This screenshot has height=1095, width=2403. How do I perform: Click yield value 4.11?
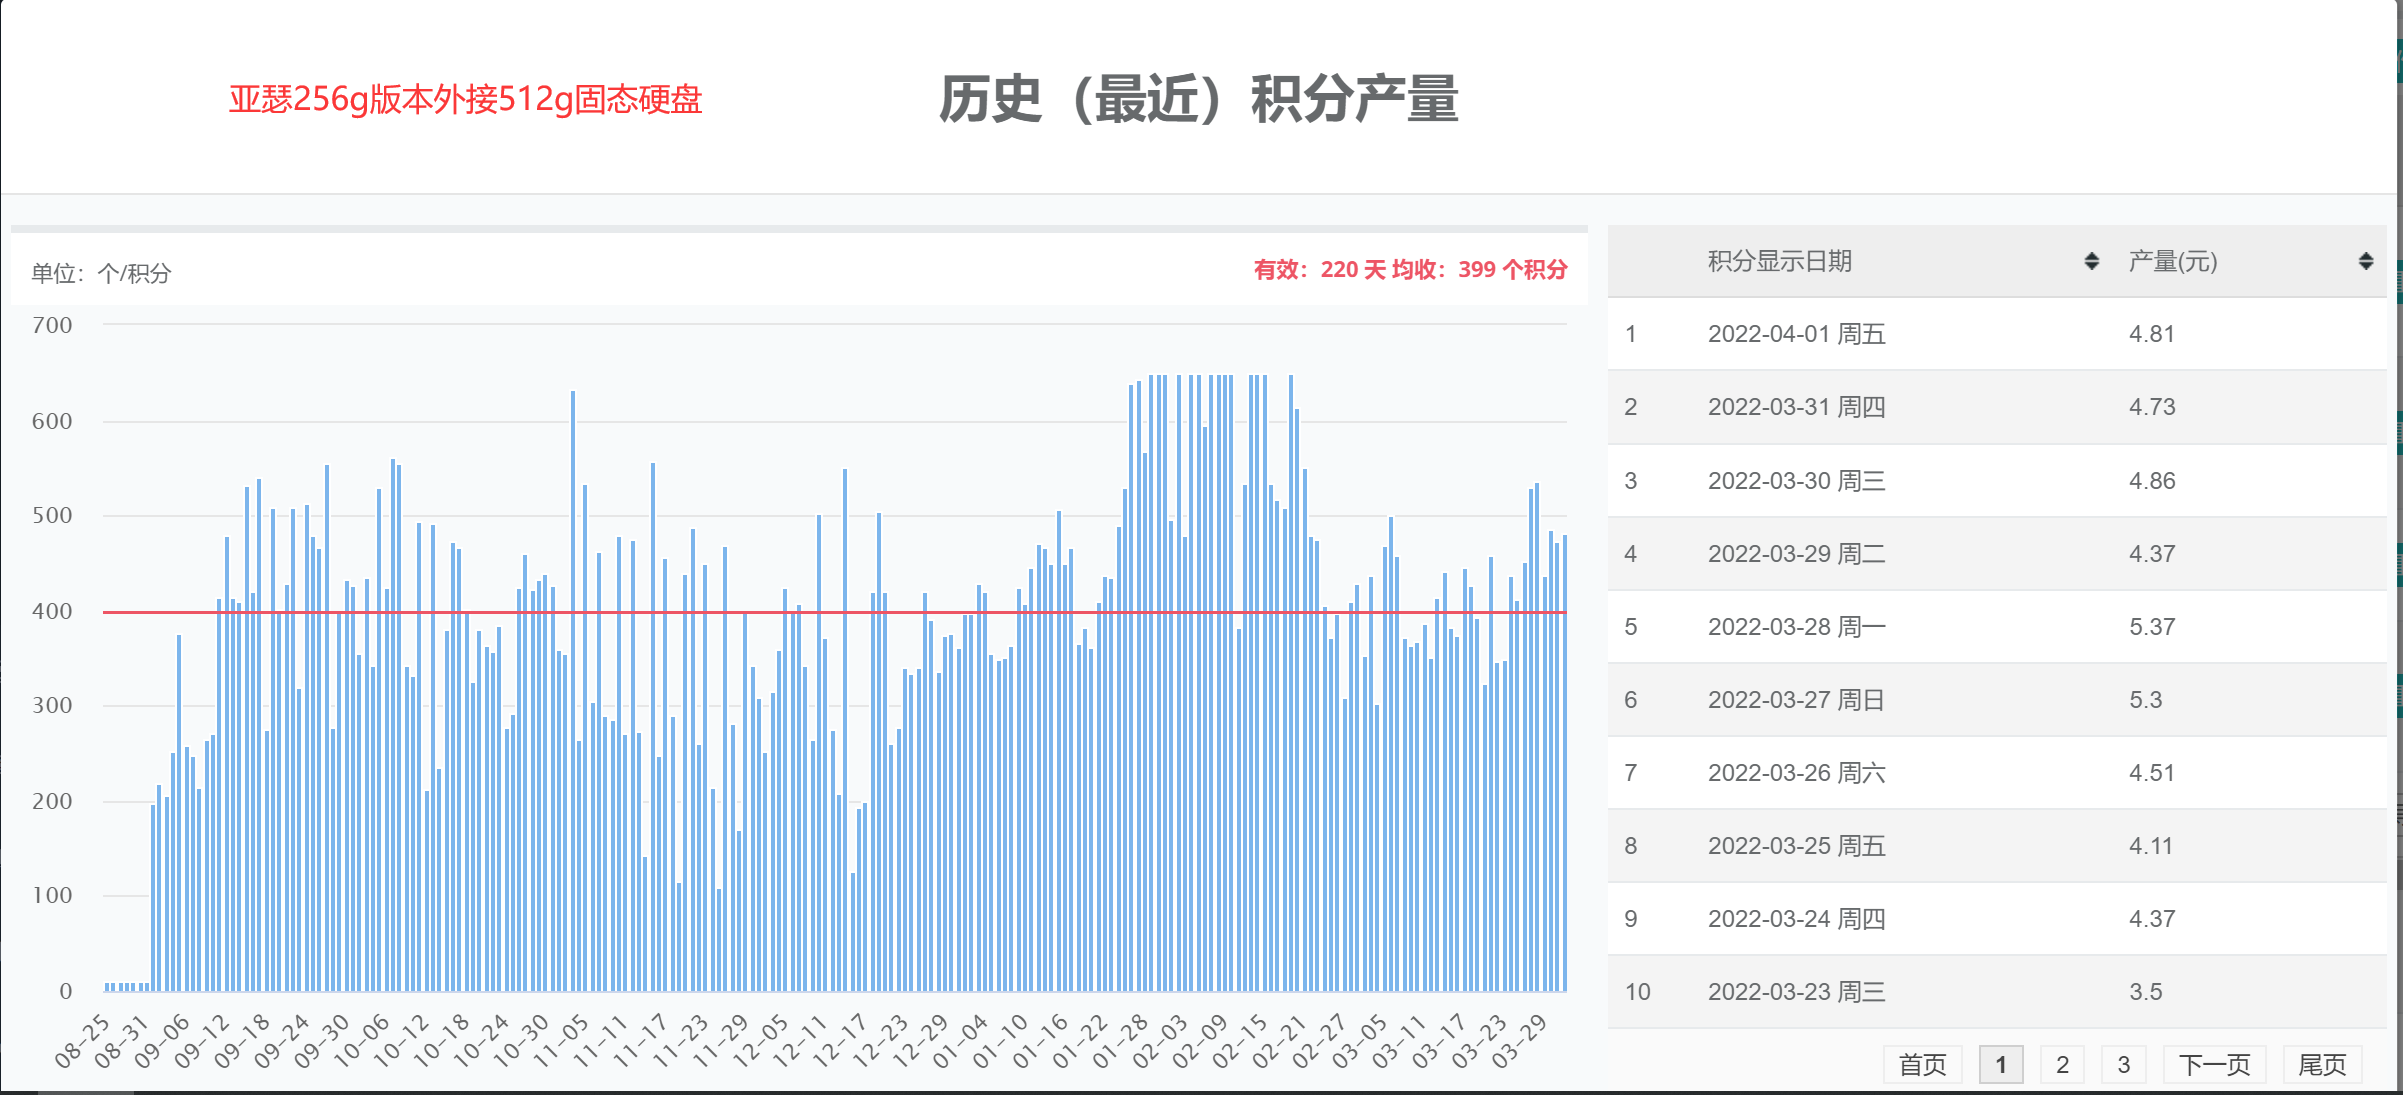[2151, 845]
